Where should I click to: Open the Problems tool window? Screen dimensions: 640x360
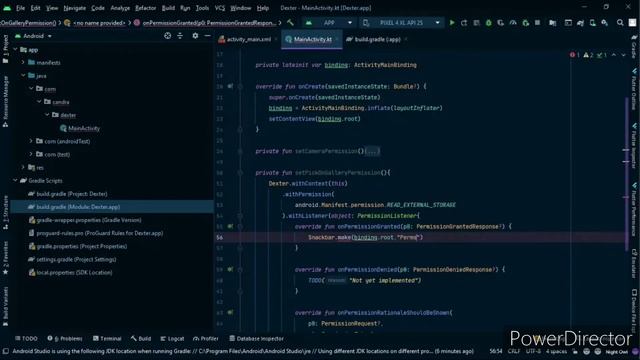(65, 338)
